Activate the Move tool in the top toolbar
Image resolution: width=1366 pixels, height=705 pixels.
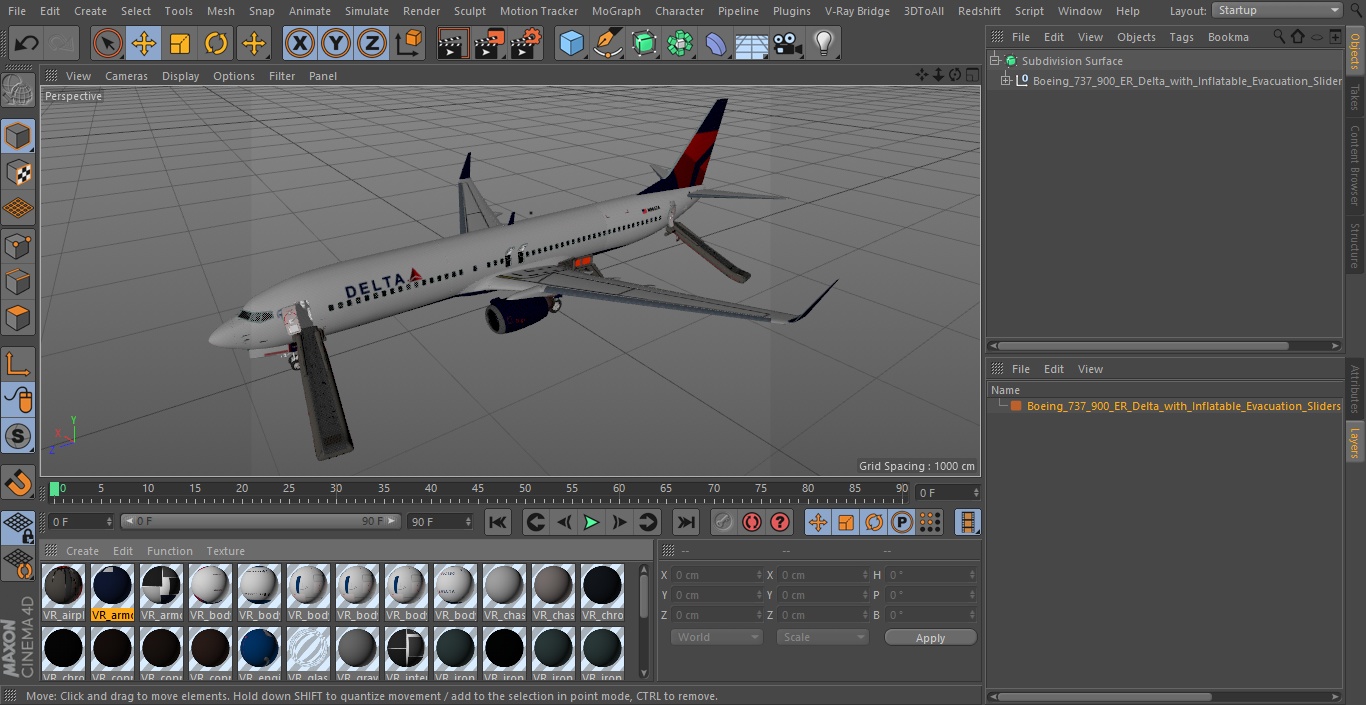[144, 43]
